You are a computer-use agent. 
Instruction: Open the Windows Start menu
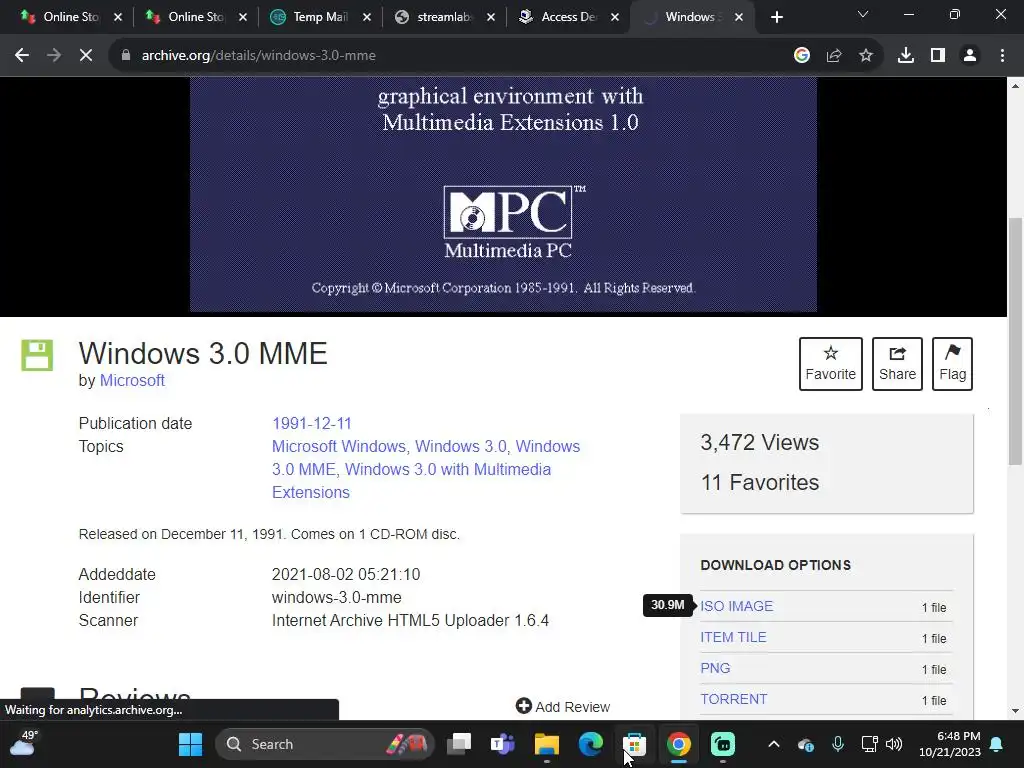(x=191, y=744)
